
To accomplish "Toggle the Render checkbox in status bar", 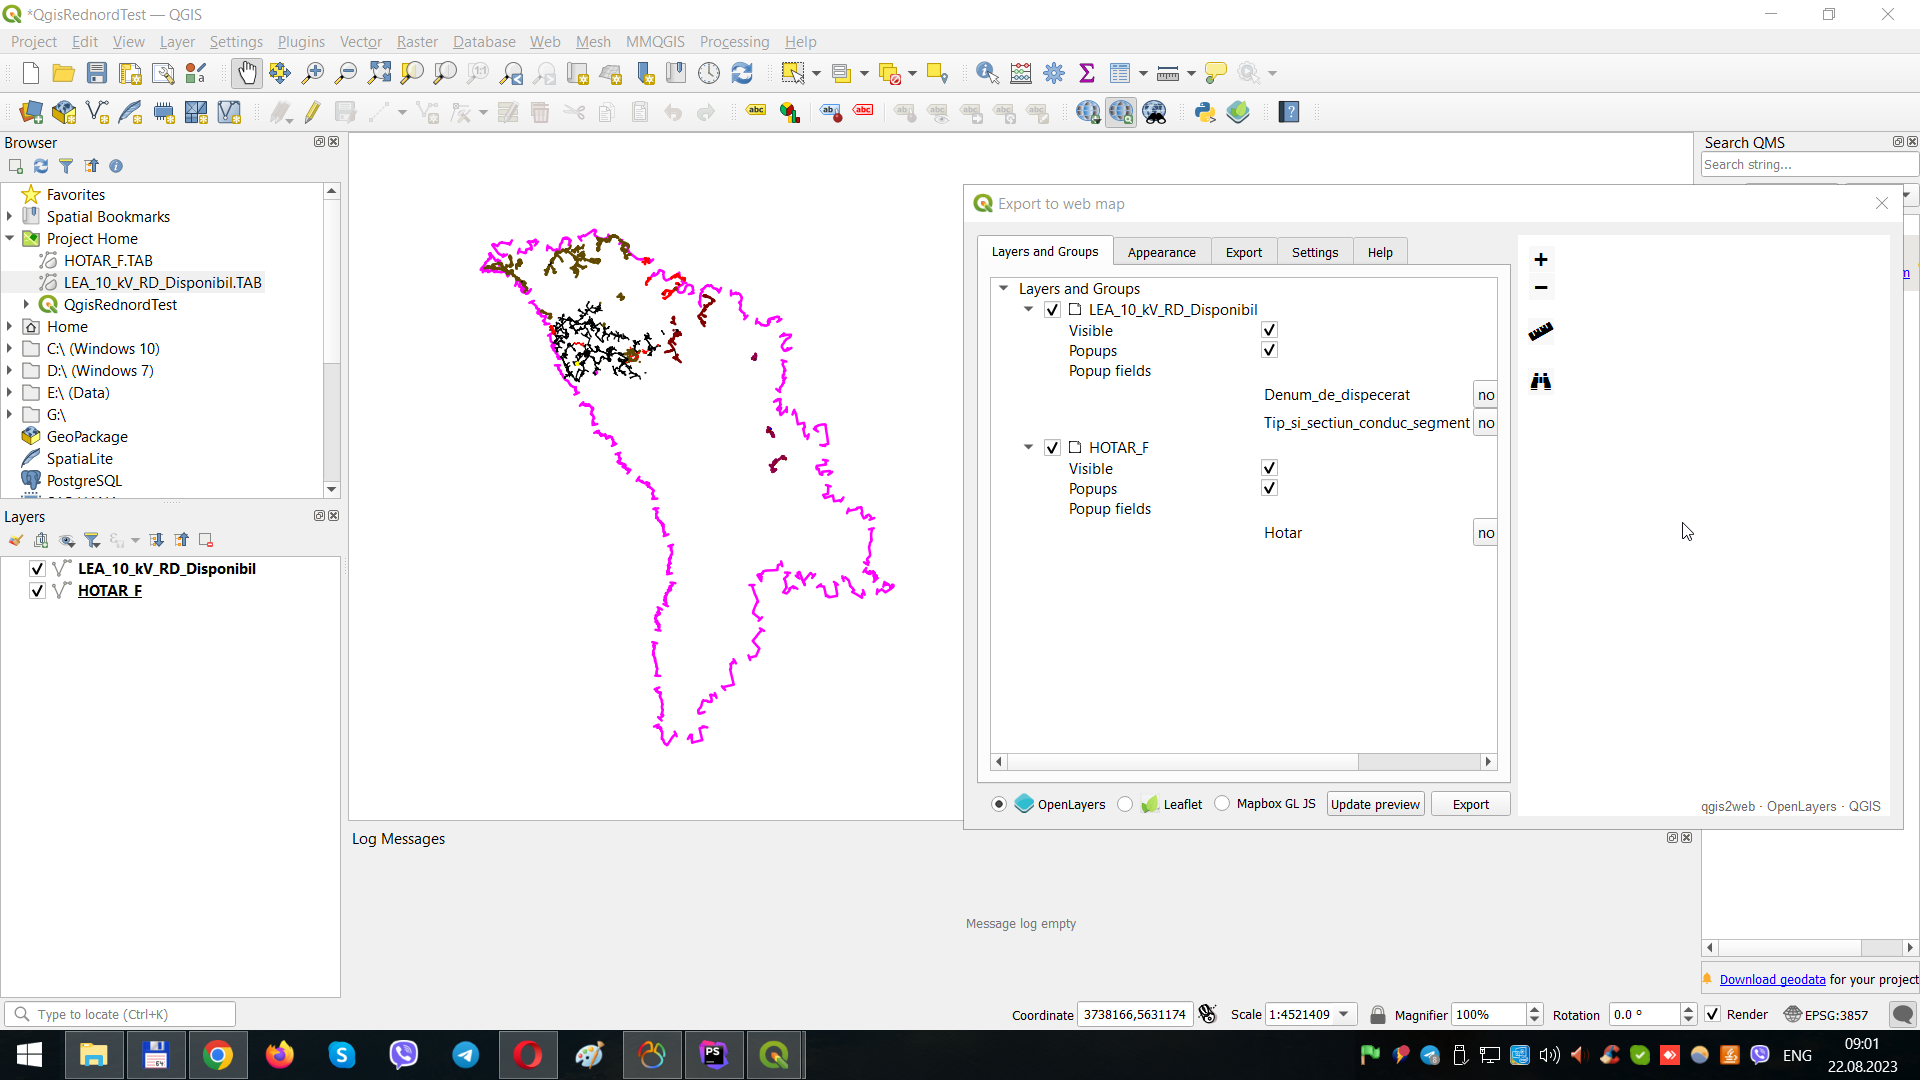I will pyautogui.click(x=1713, y=1014).
